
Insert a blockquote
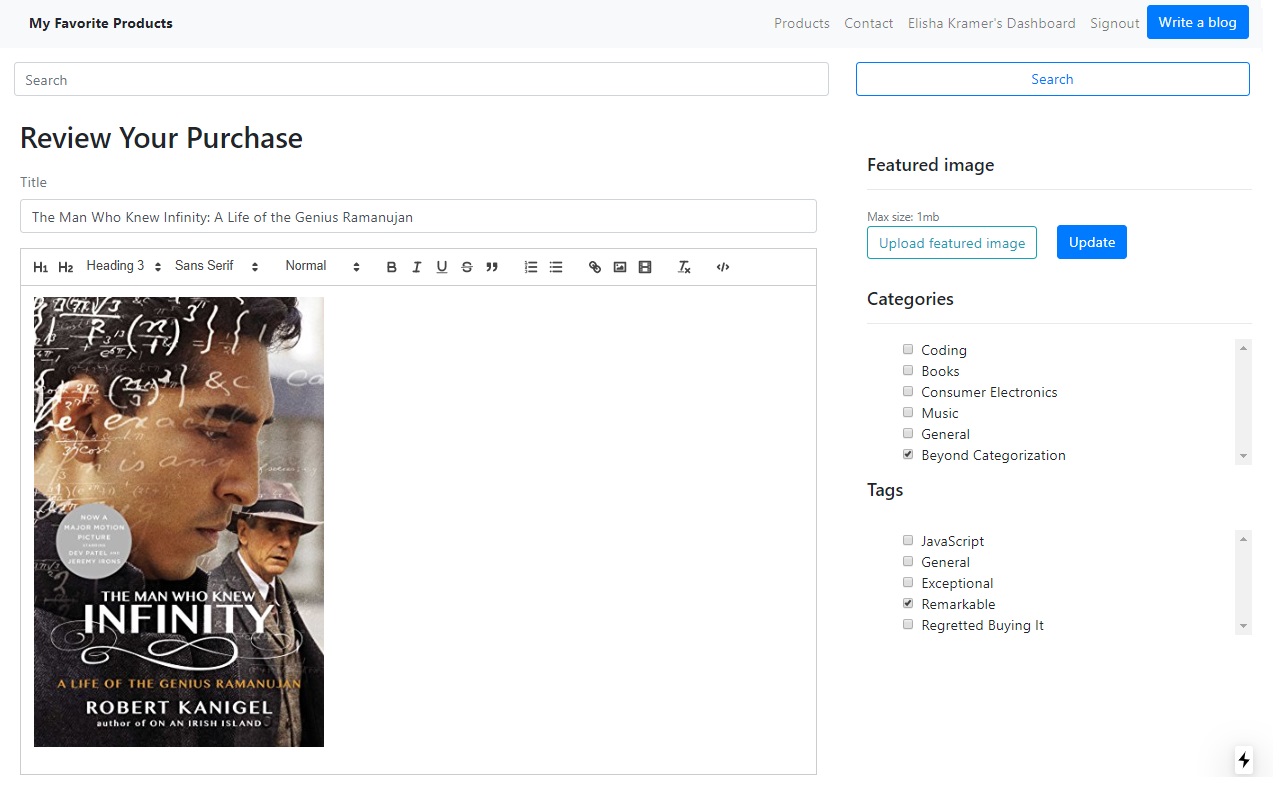tap(492, 267)
